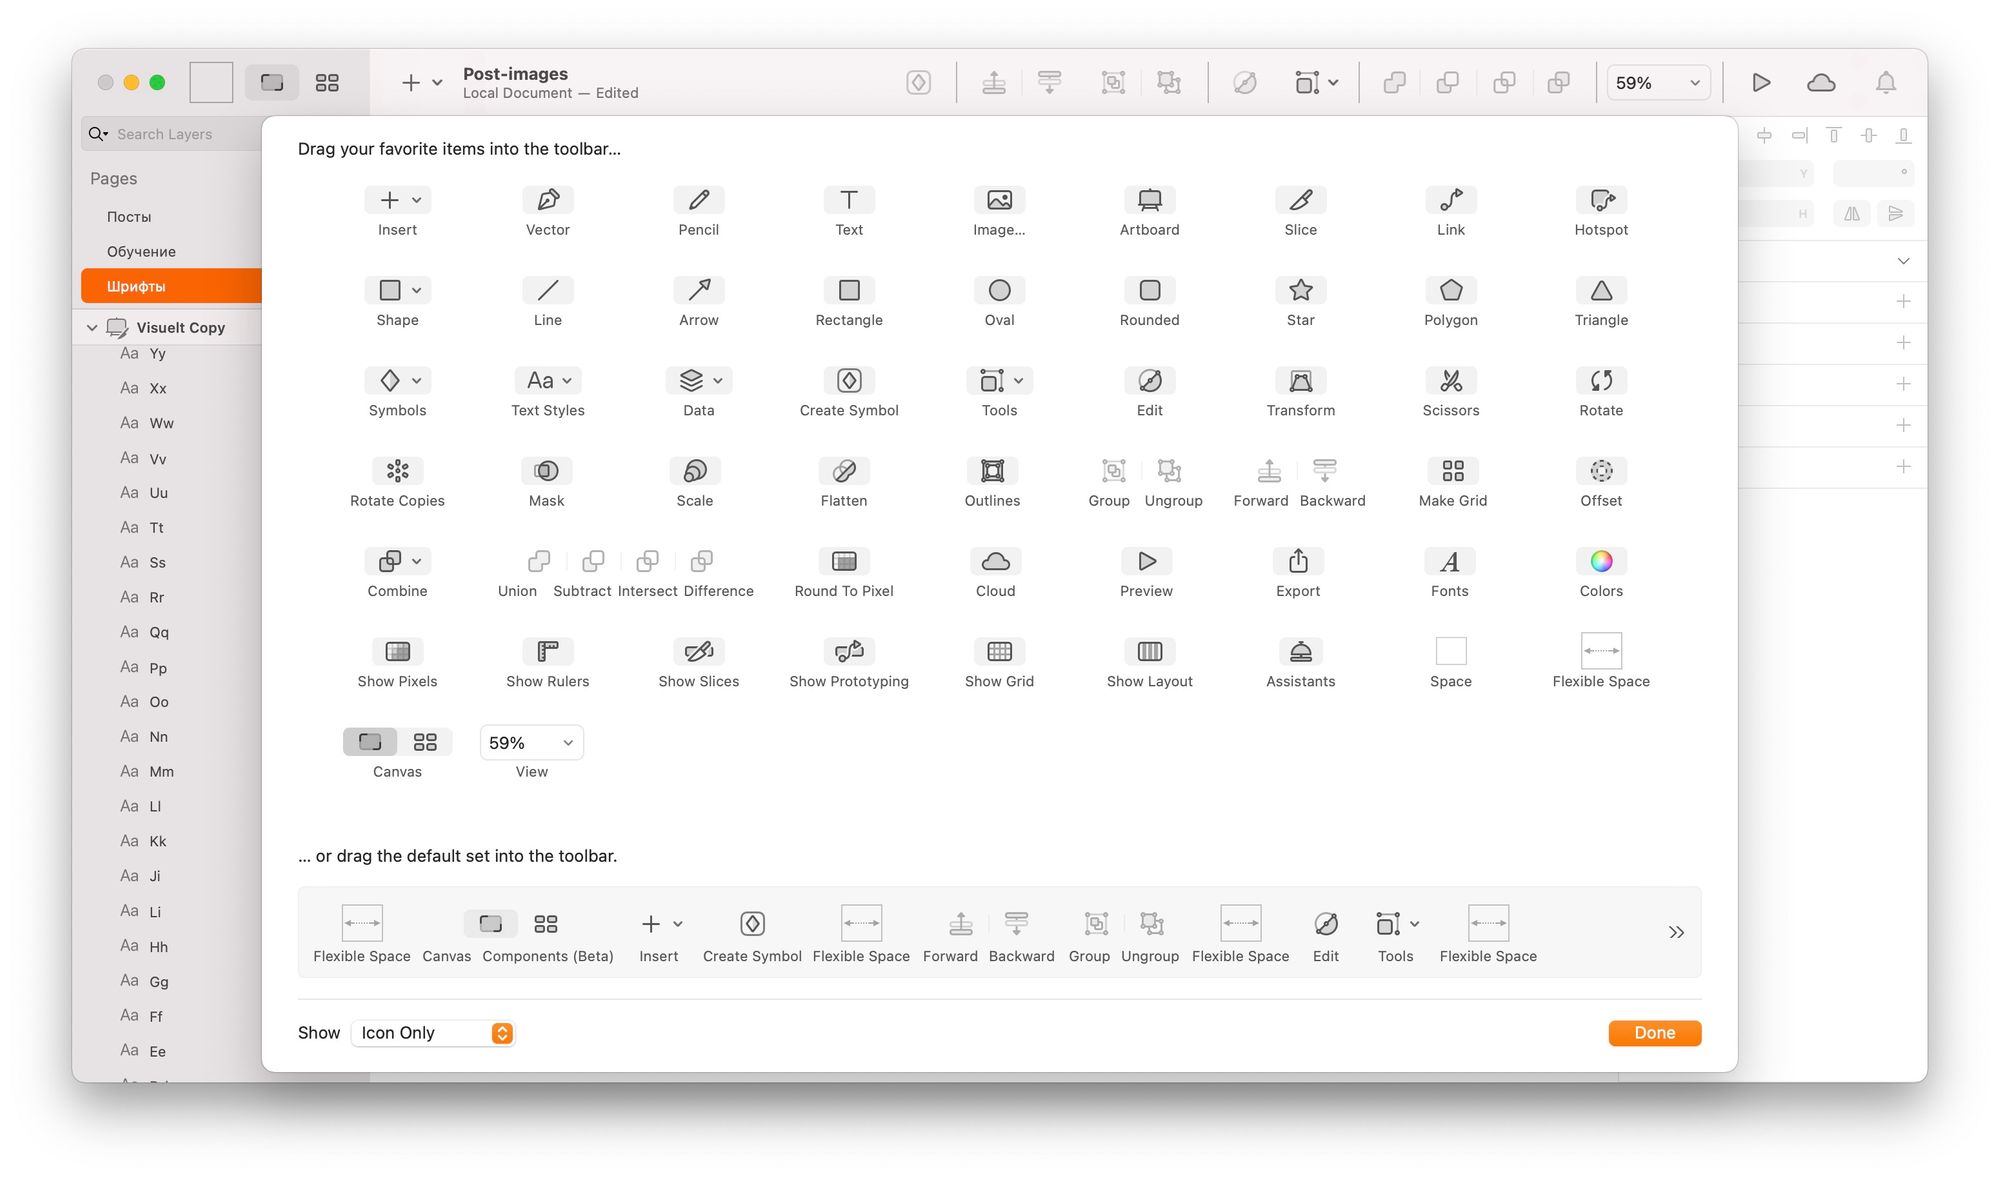
Task: Switch to Components view in toolbar
Action: (x=327, y=83)
